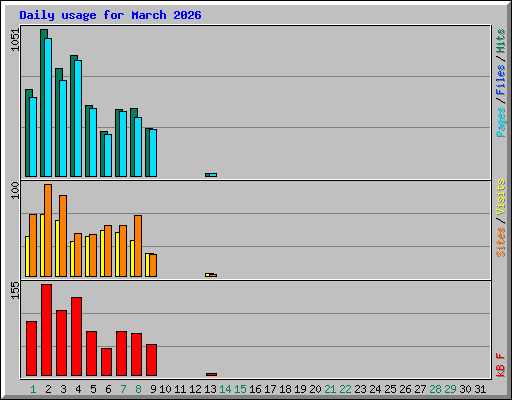Click the 1051 axis value label

pos(15,40)
